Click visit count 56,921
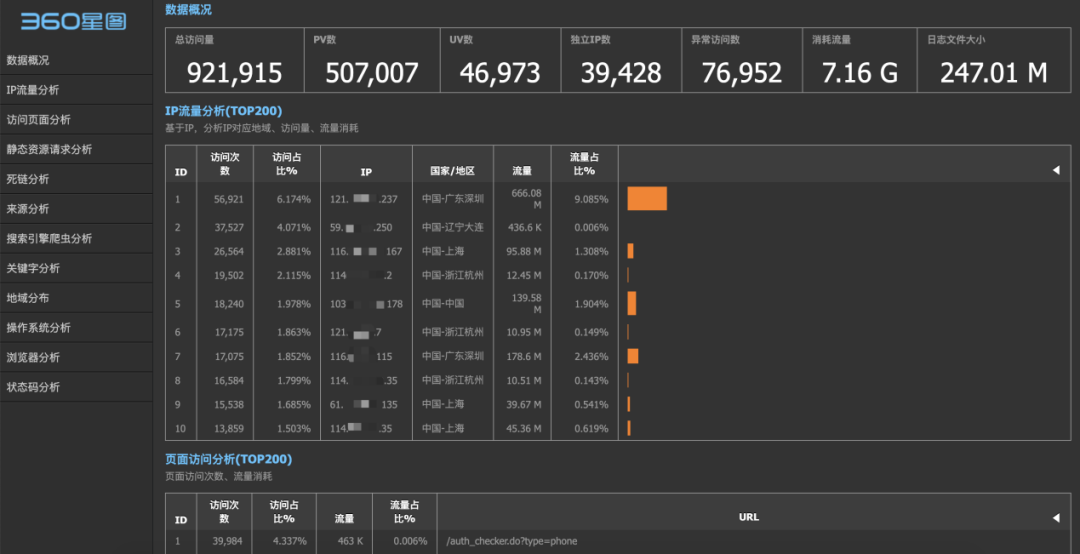This screenshot has height=554, width=1080. point(229,199)
